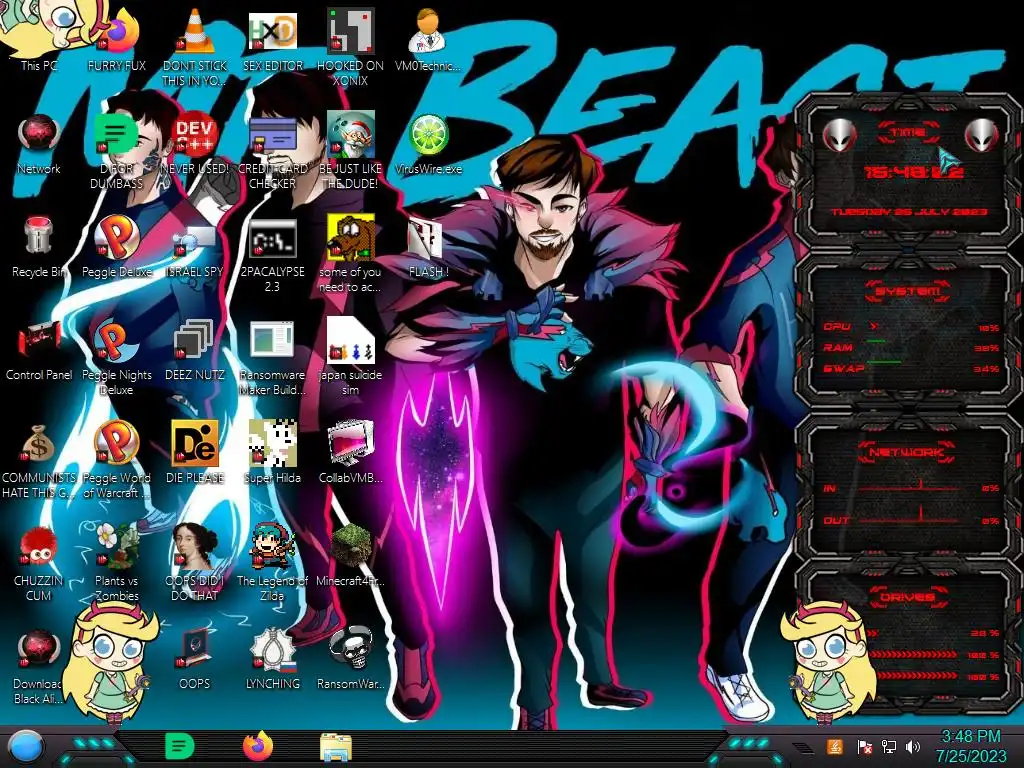Viewport: 1024px width, 768px height.
Task: Select the Minecraft4Fr grass block icon
Action: tap(351, 555)
